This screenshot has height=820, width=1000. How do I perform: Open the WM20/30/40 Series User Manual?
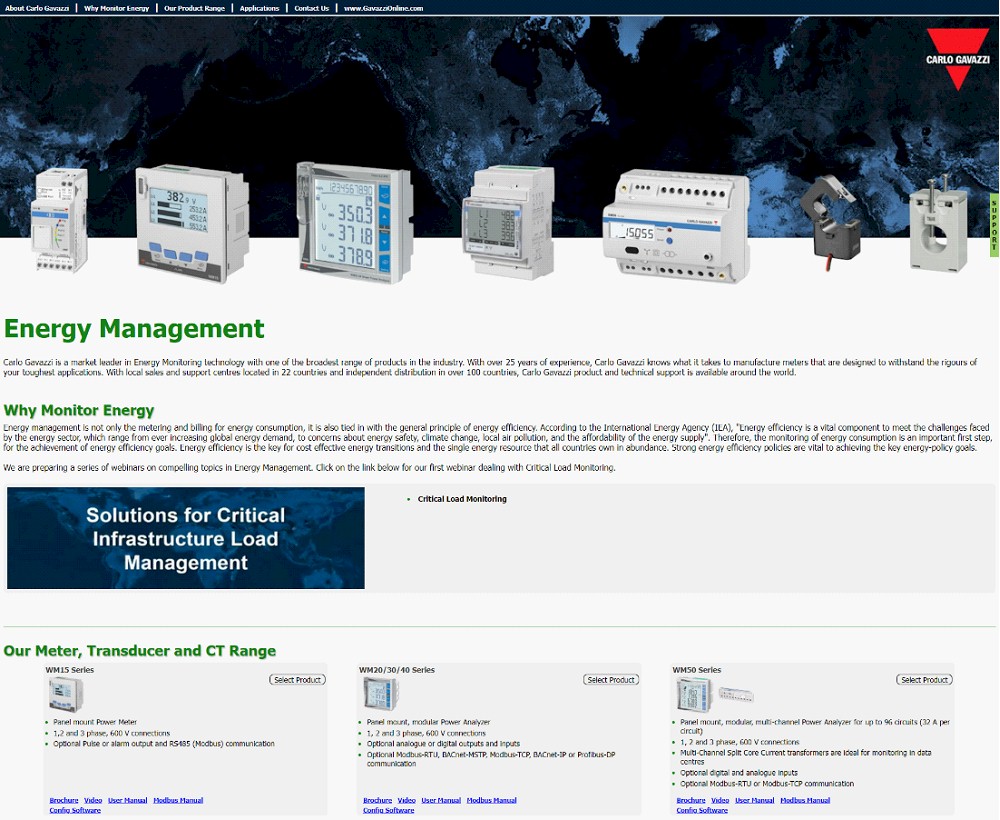[441, 800]
